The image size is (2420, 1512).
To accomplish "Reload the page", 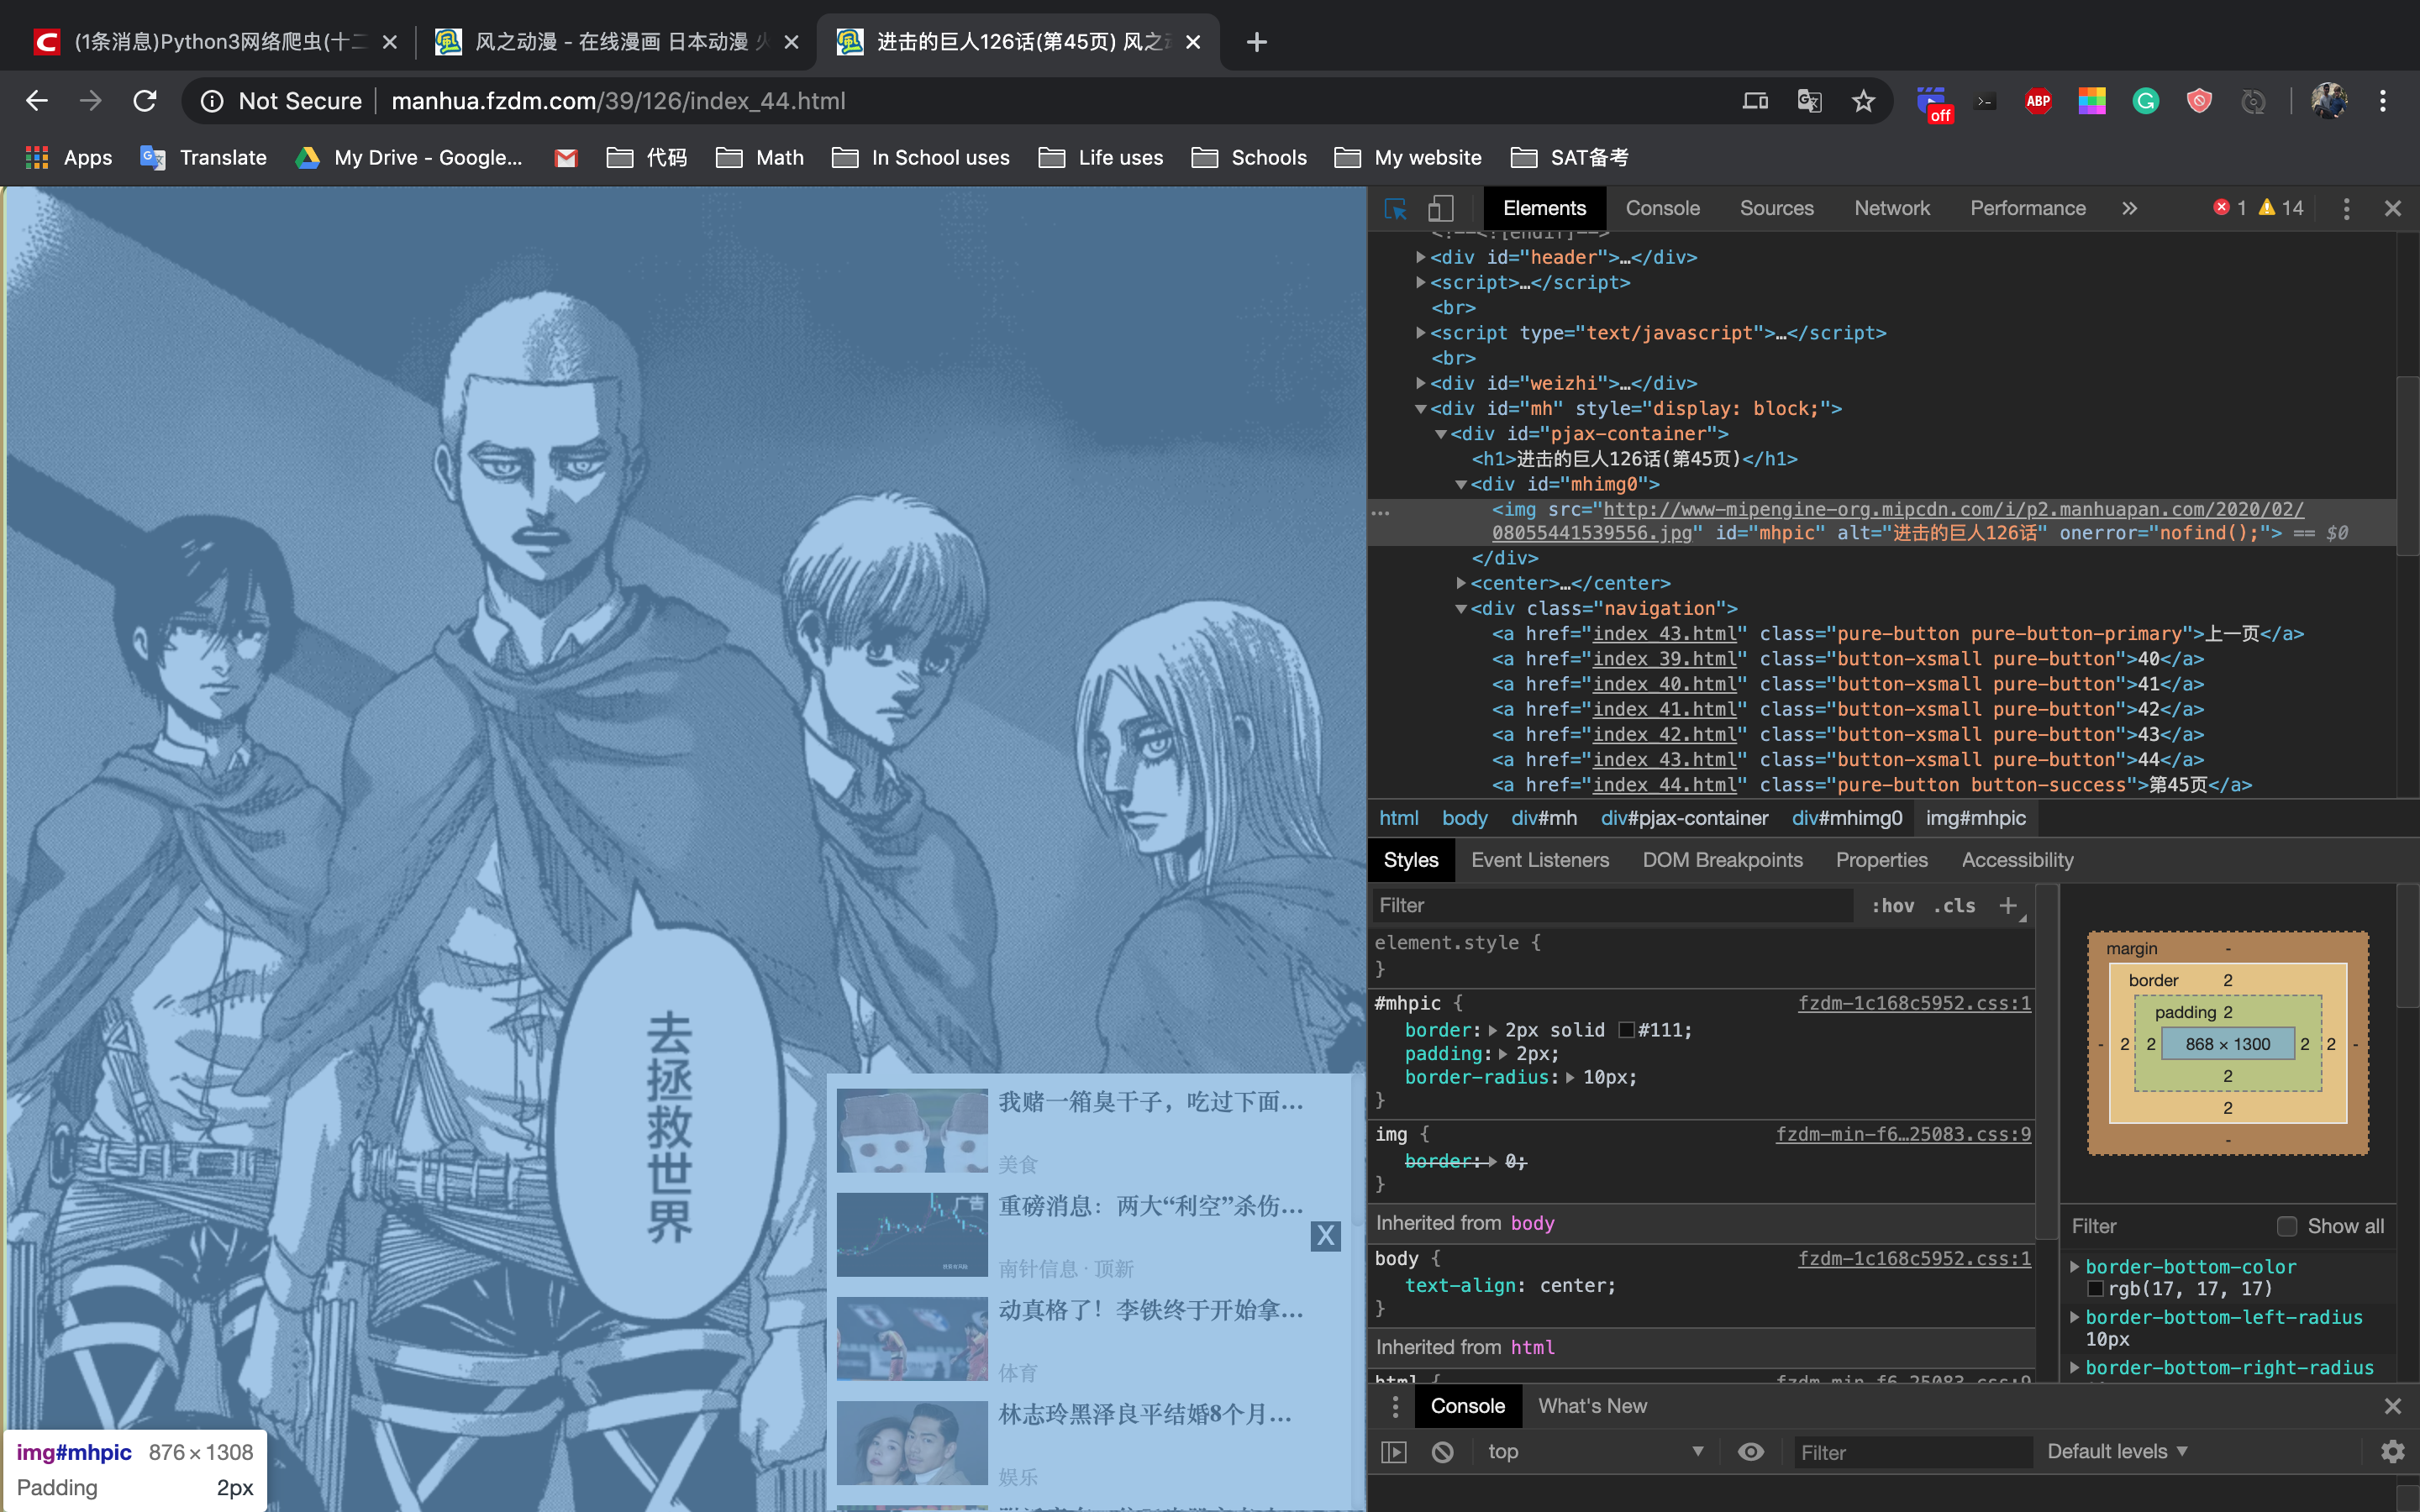I will tap(145, 101).
